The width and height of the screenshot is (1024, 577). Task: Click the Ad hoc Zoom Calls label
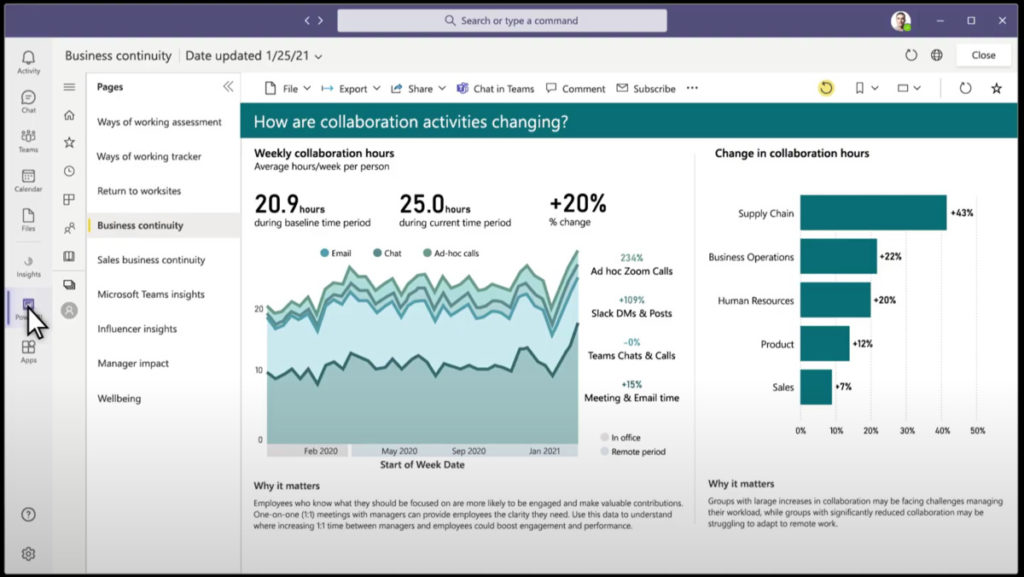pos(632,271)
